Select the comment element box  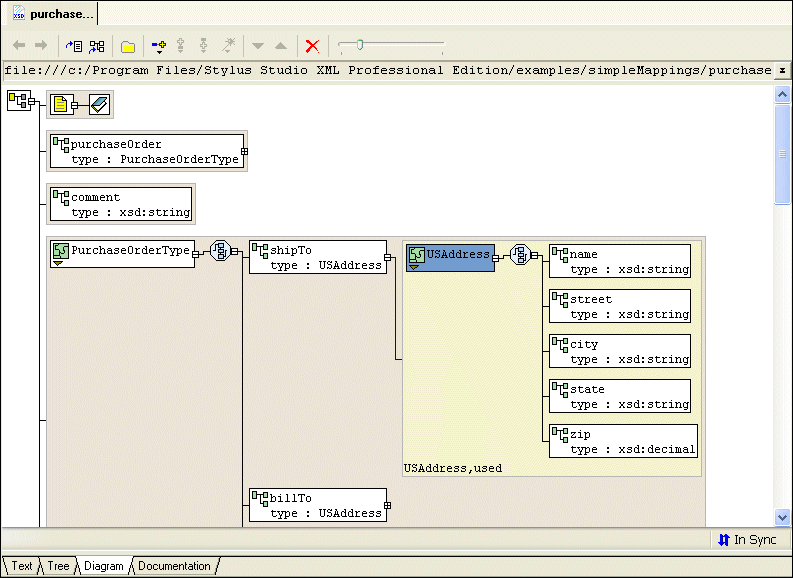pyautogui.click(x=120, y=204)
